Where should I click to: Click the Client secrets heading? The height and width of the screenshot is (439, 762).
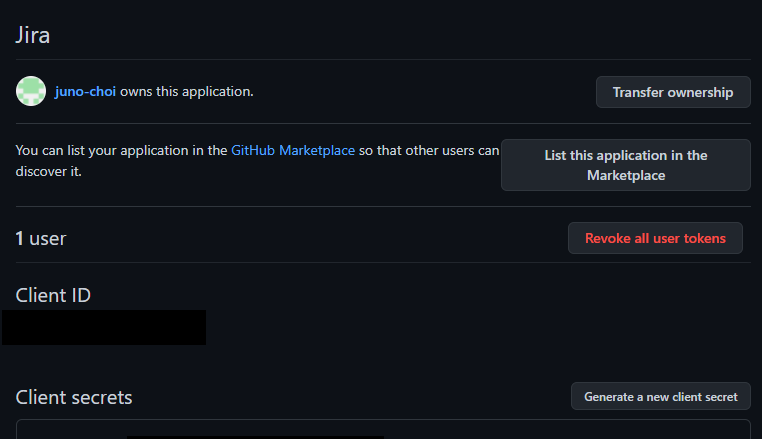[x=74, y=397]
